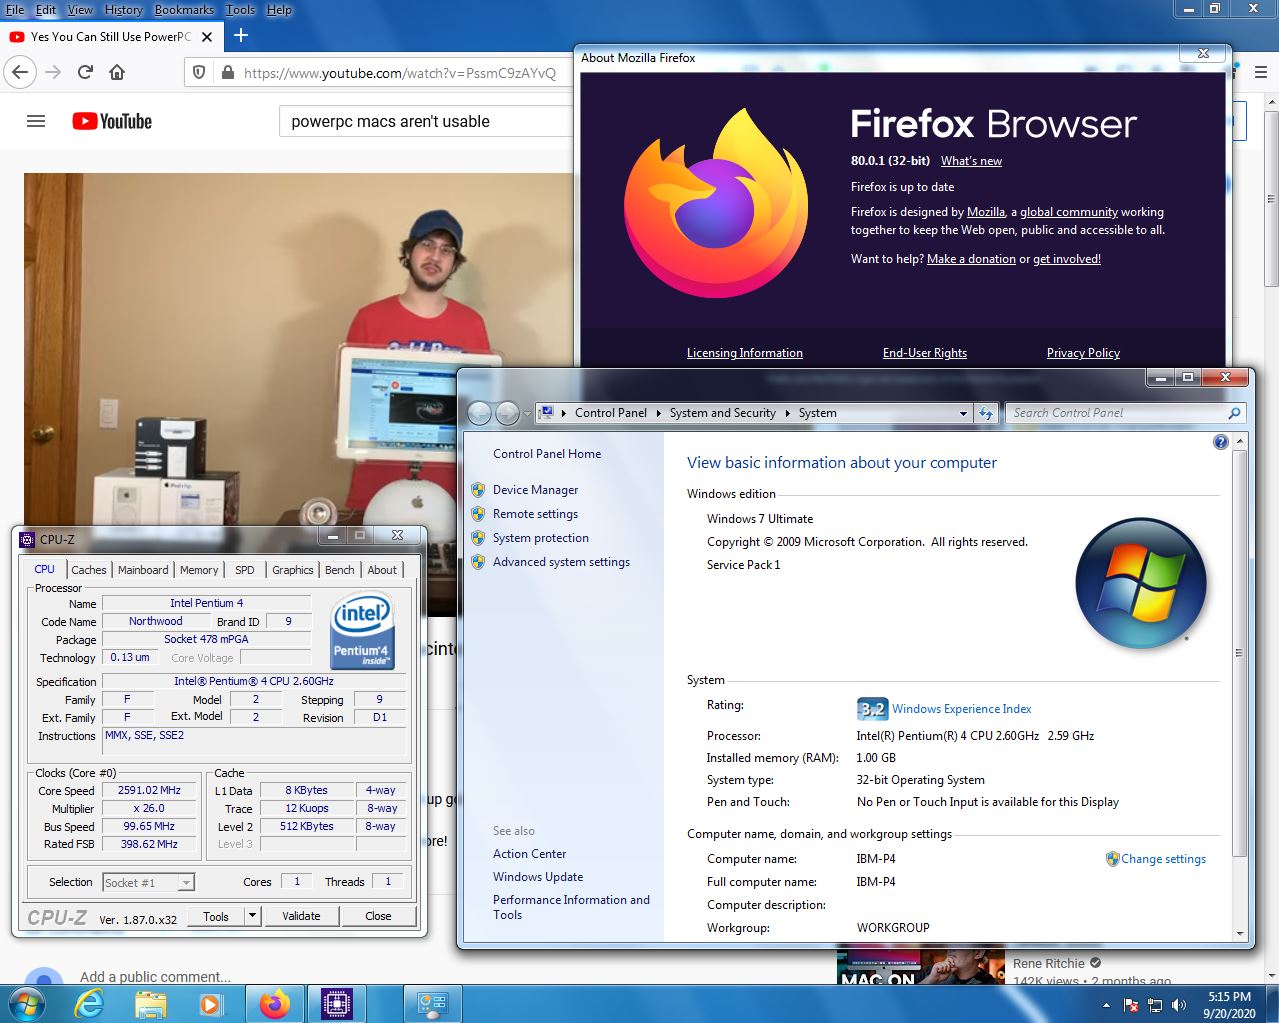
Task: Click the 3.2 Experience Index rating badge
Action: [872, 709]
